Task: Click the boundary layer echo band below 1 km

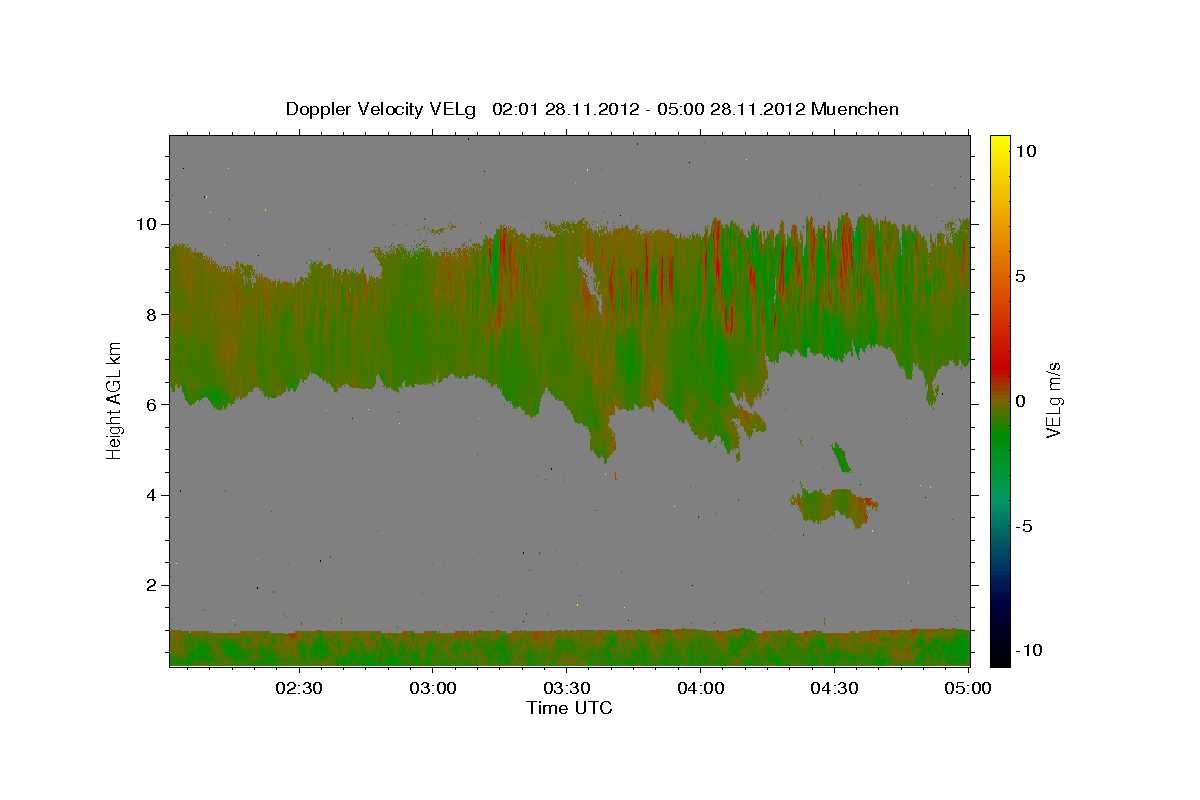Action: tap(569, 647)
